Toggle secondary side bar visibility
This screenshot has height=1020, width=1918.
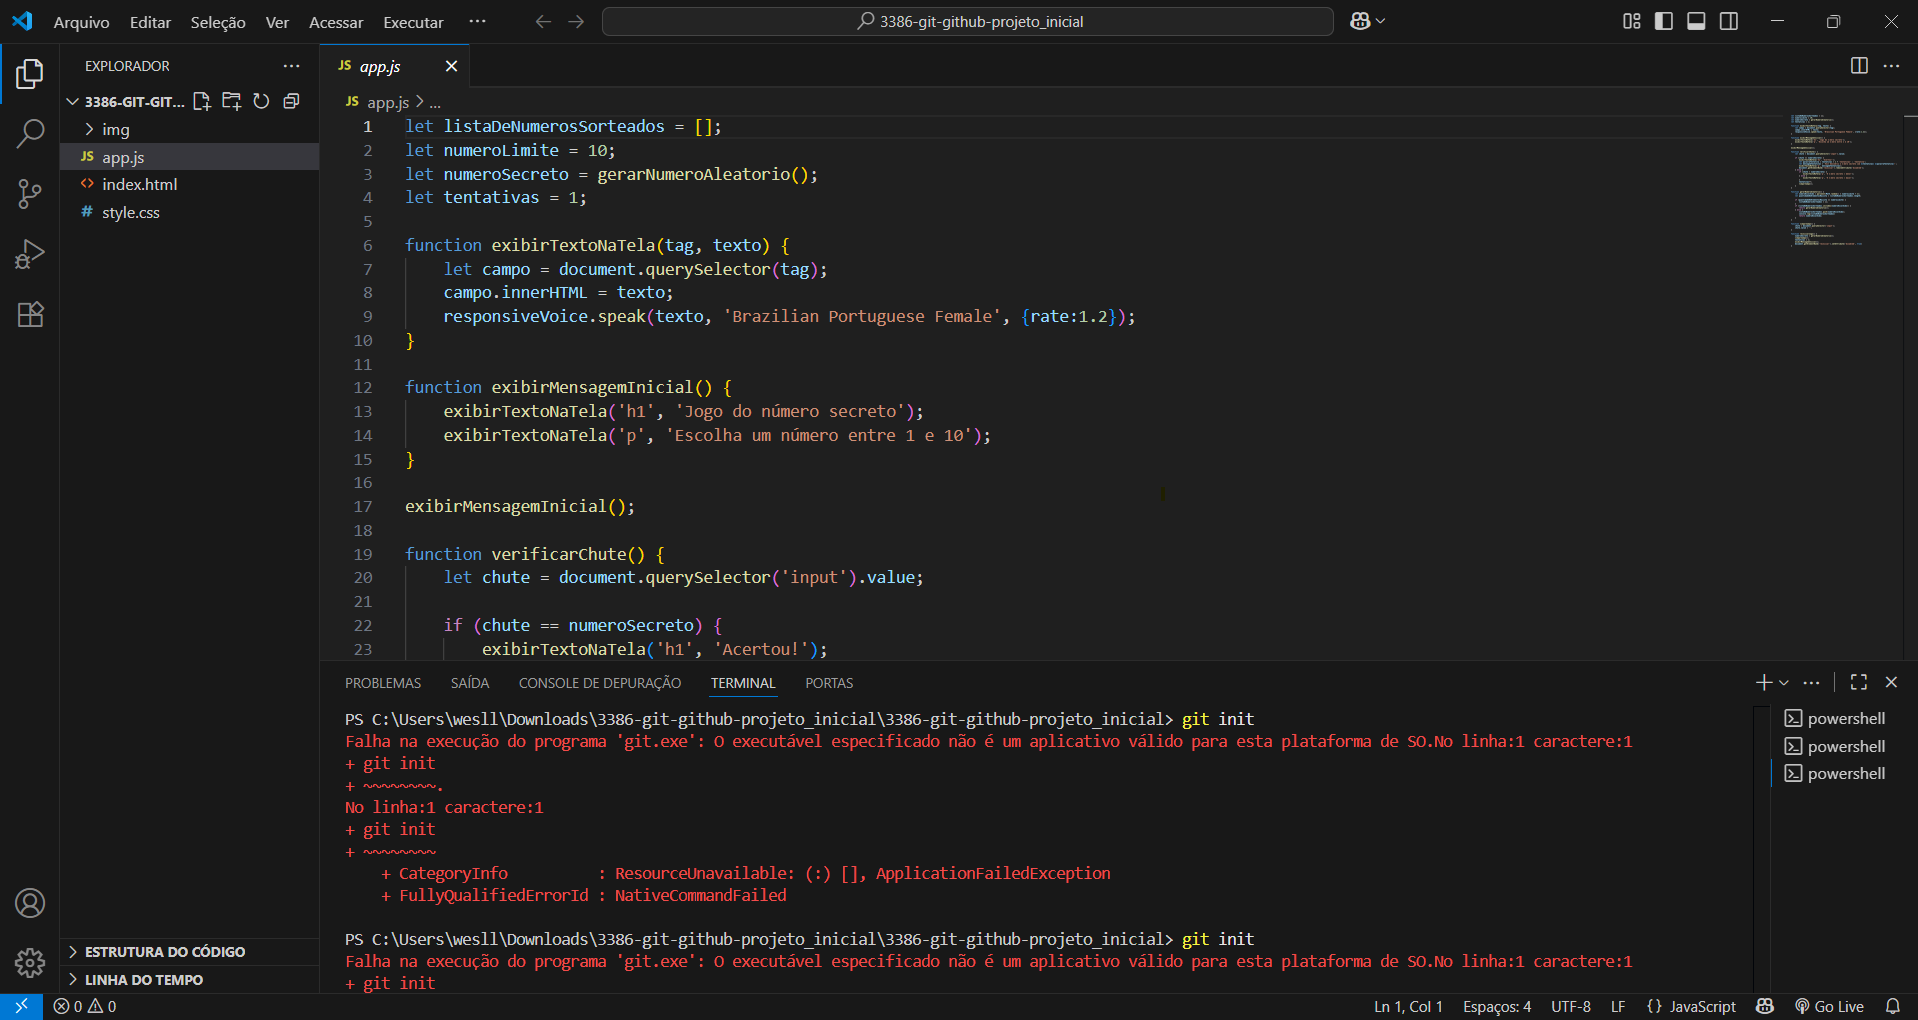pos(1729,21)
